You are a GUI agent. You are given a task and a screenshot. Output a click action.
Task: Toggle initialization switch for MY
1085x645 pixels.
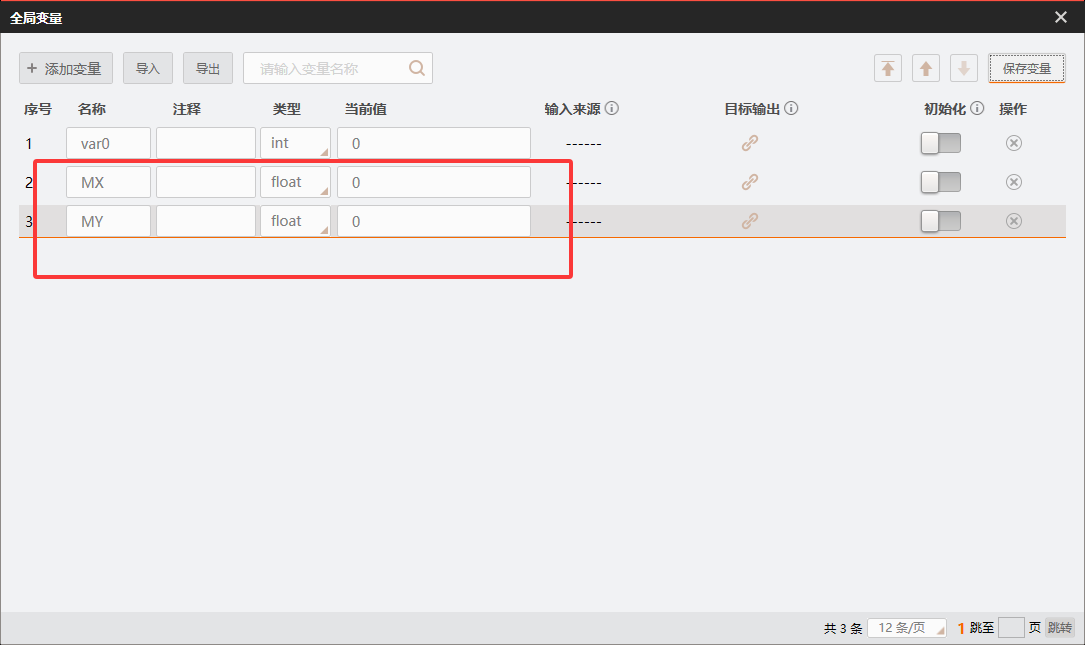pos(941,221)
